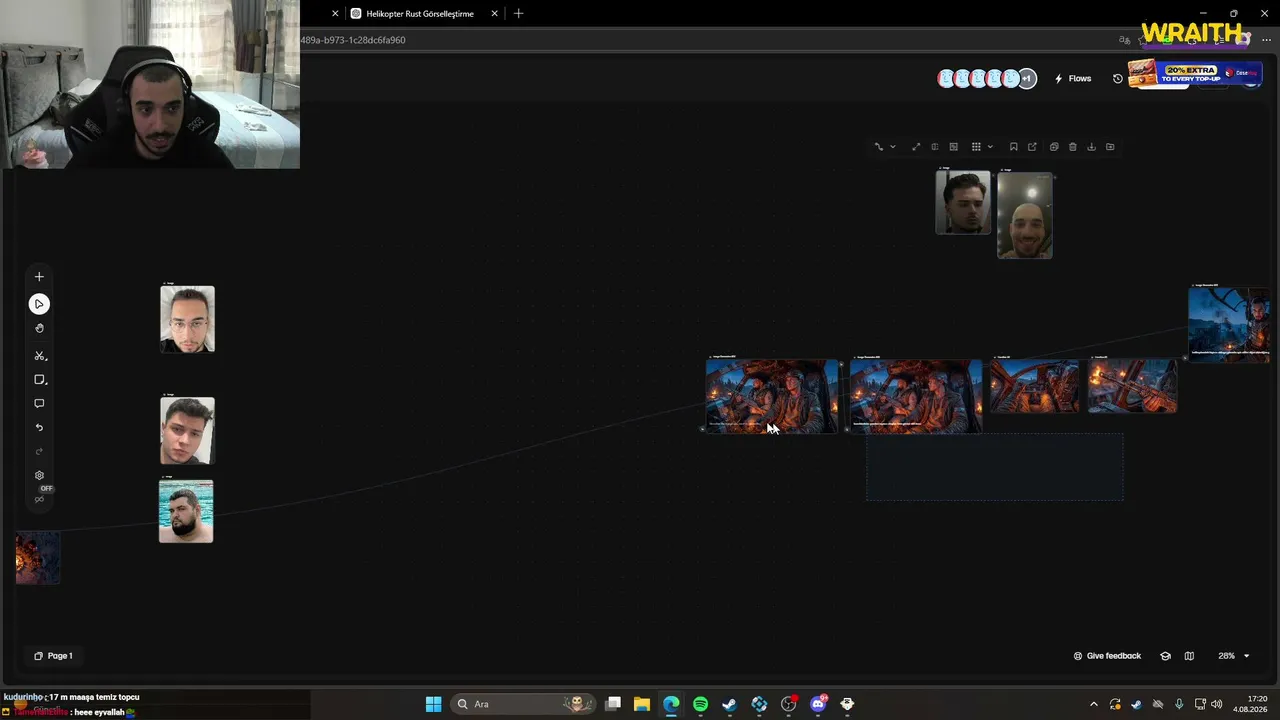Click the expand diagonal arrows icon
The width and height of the screenshot is (1280, 720).
(915, 147)
